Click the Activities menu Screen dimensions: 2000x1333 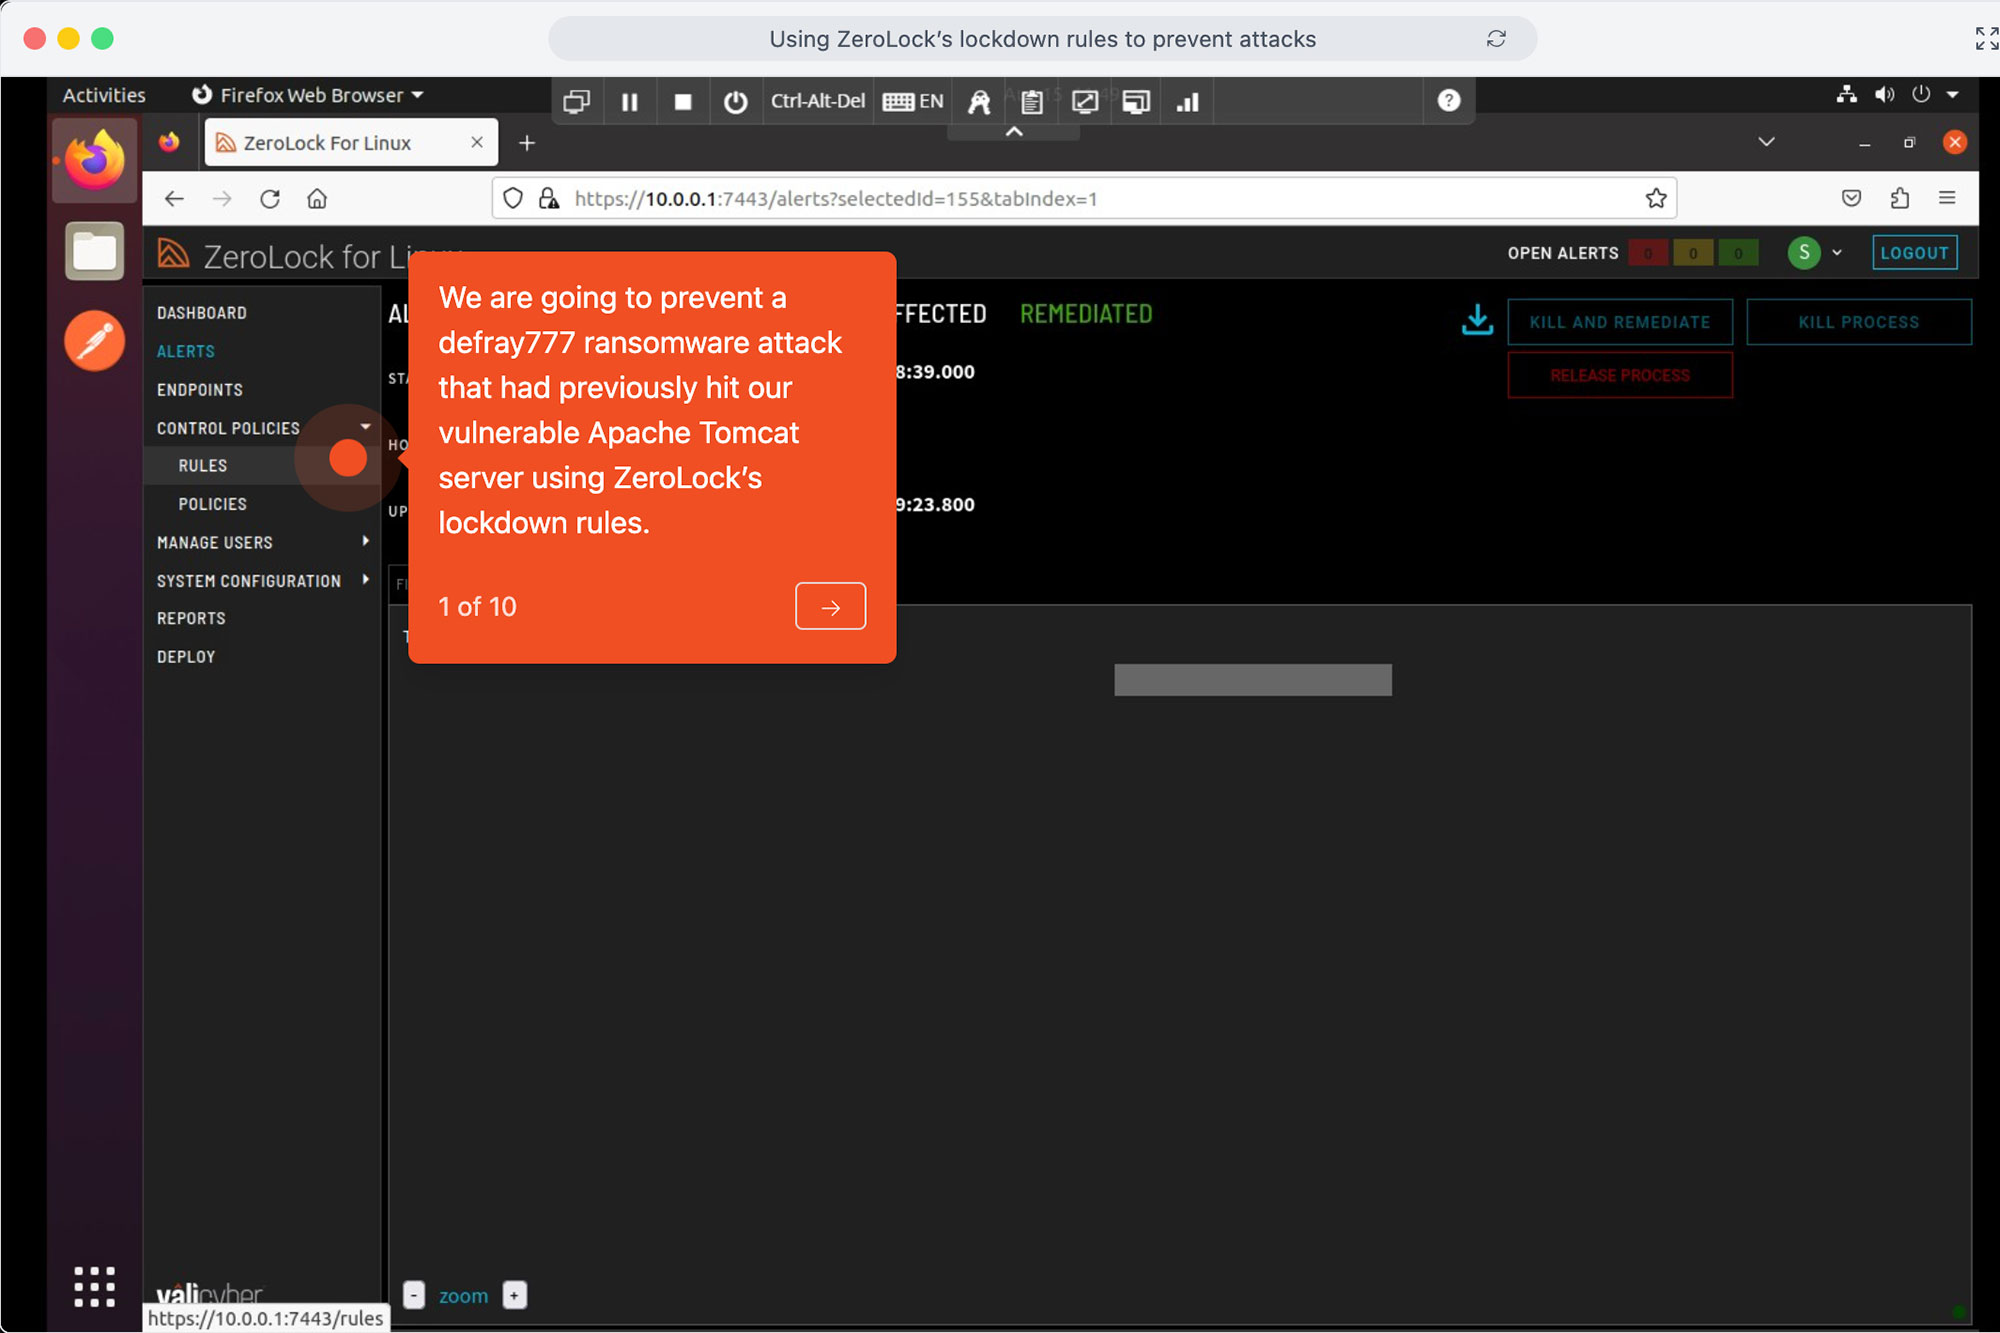[x=103, y=94]
